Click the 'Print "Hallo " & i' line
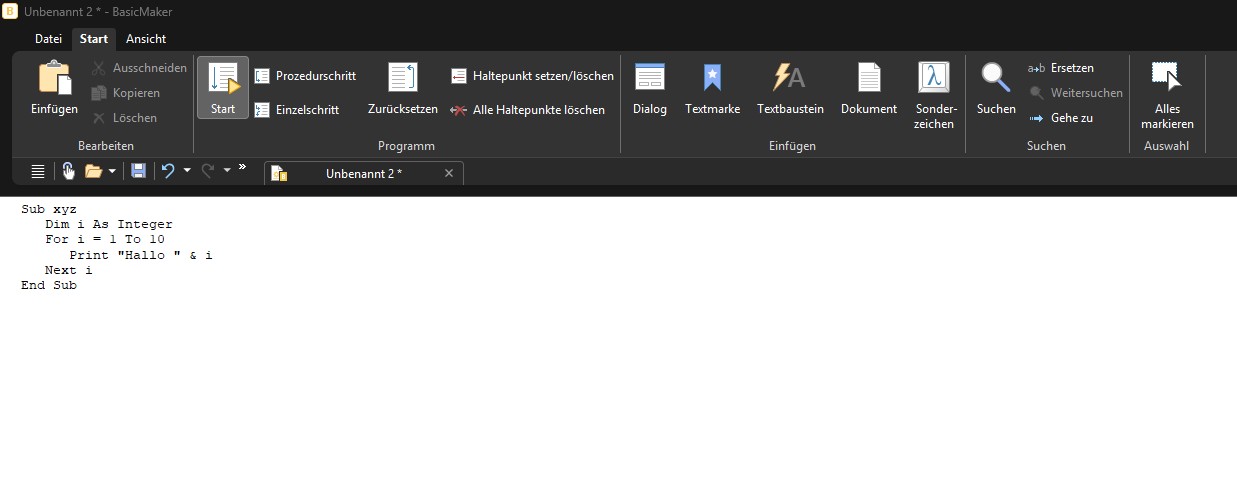 tap(141, 255)
